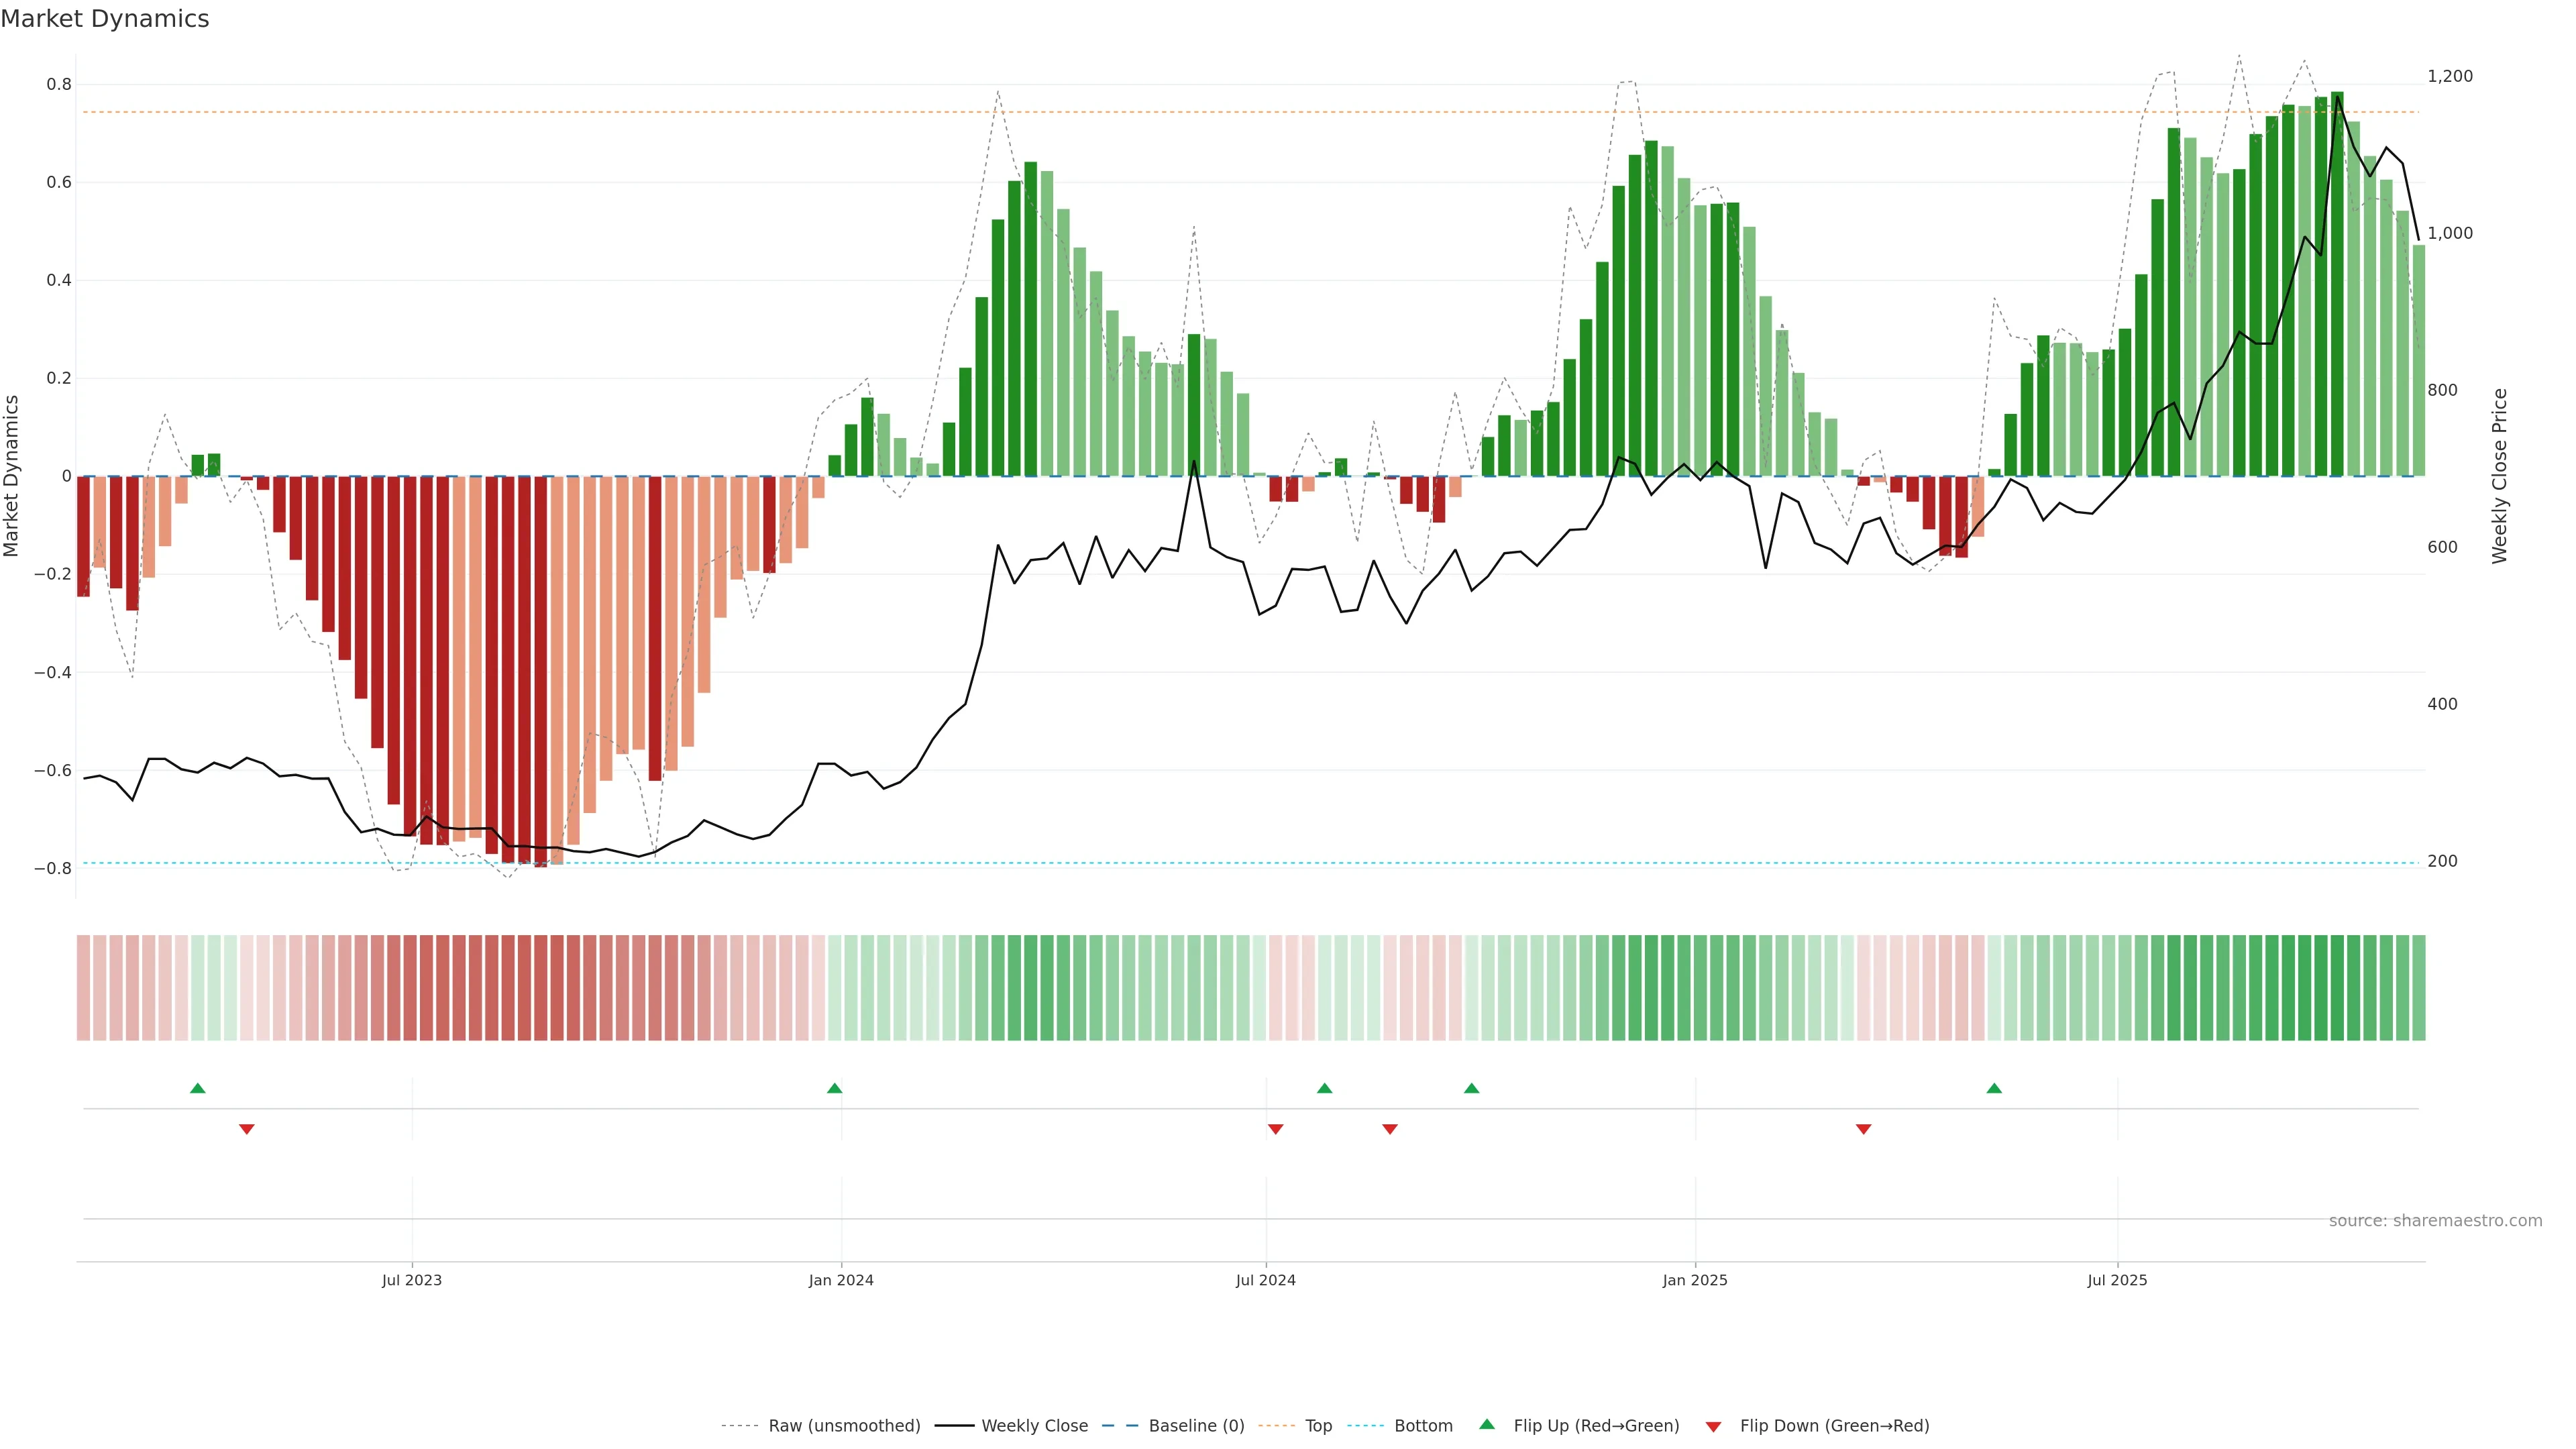
Task: Click the source: sharemaestro.com text
Action: click(x=2435, y=1221)
